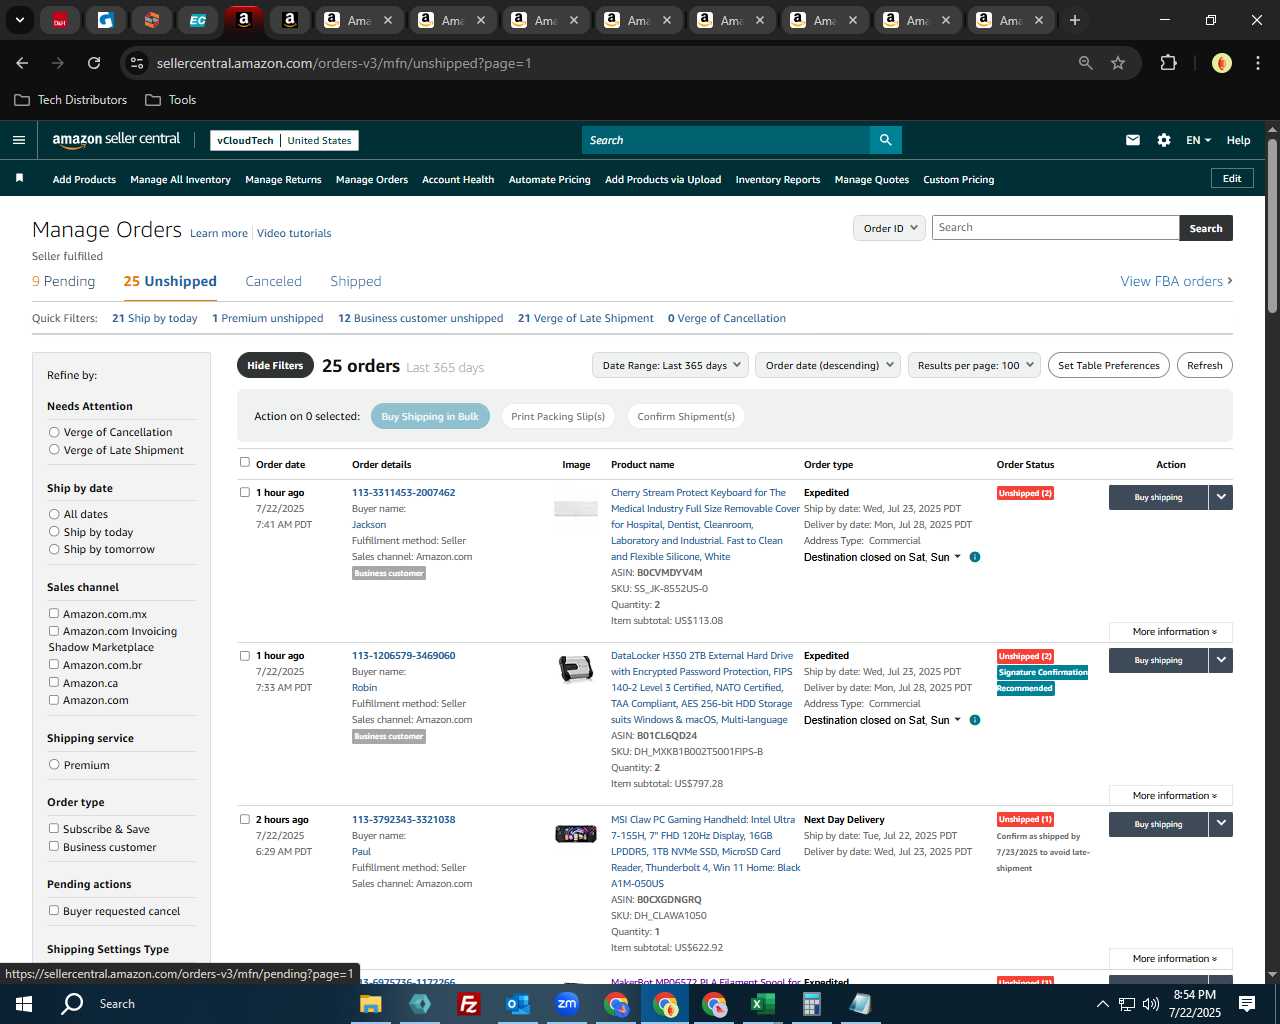Open the Chrome profile avatar

point(1221,63)
